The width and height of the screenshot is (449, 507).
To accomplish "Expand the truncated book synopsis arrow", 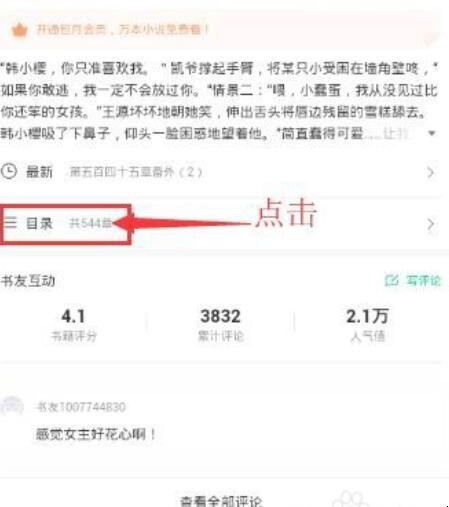I will (x=432, y=133).
